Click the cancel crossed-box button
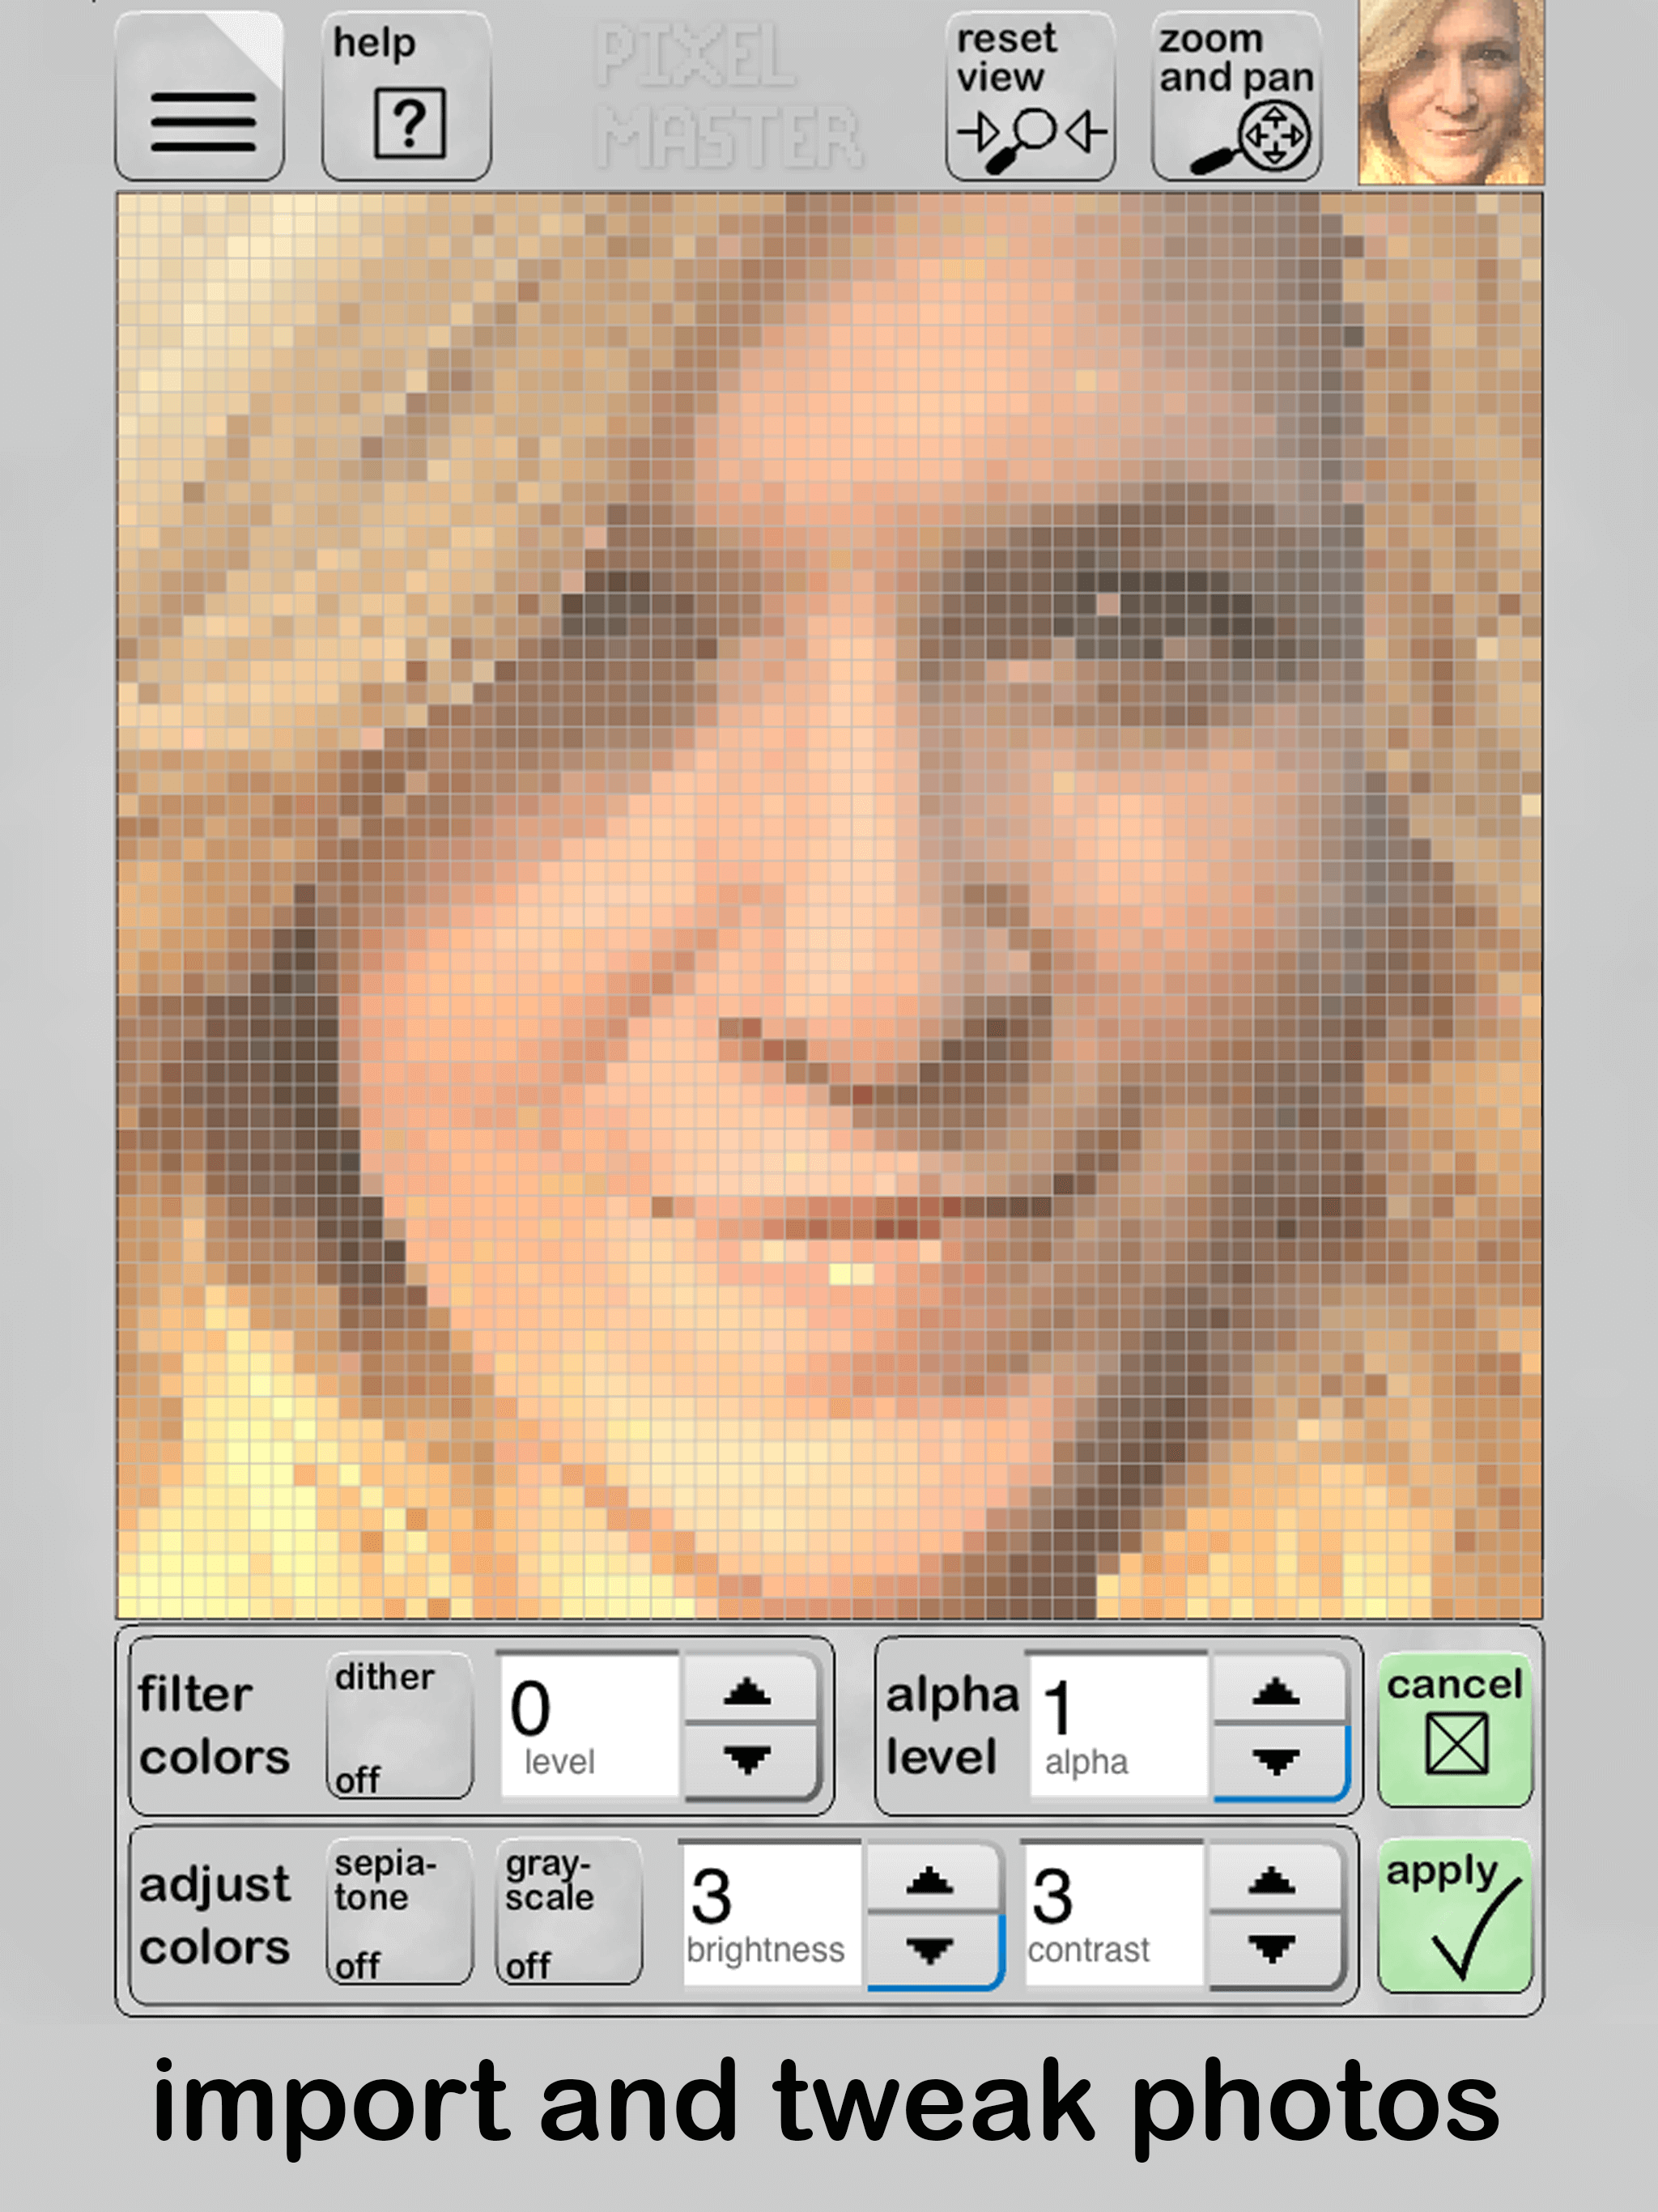The width and height of the screenshot is (1658, 2212). [1455, 1729]
